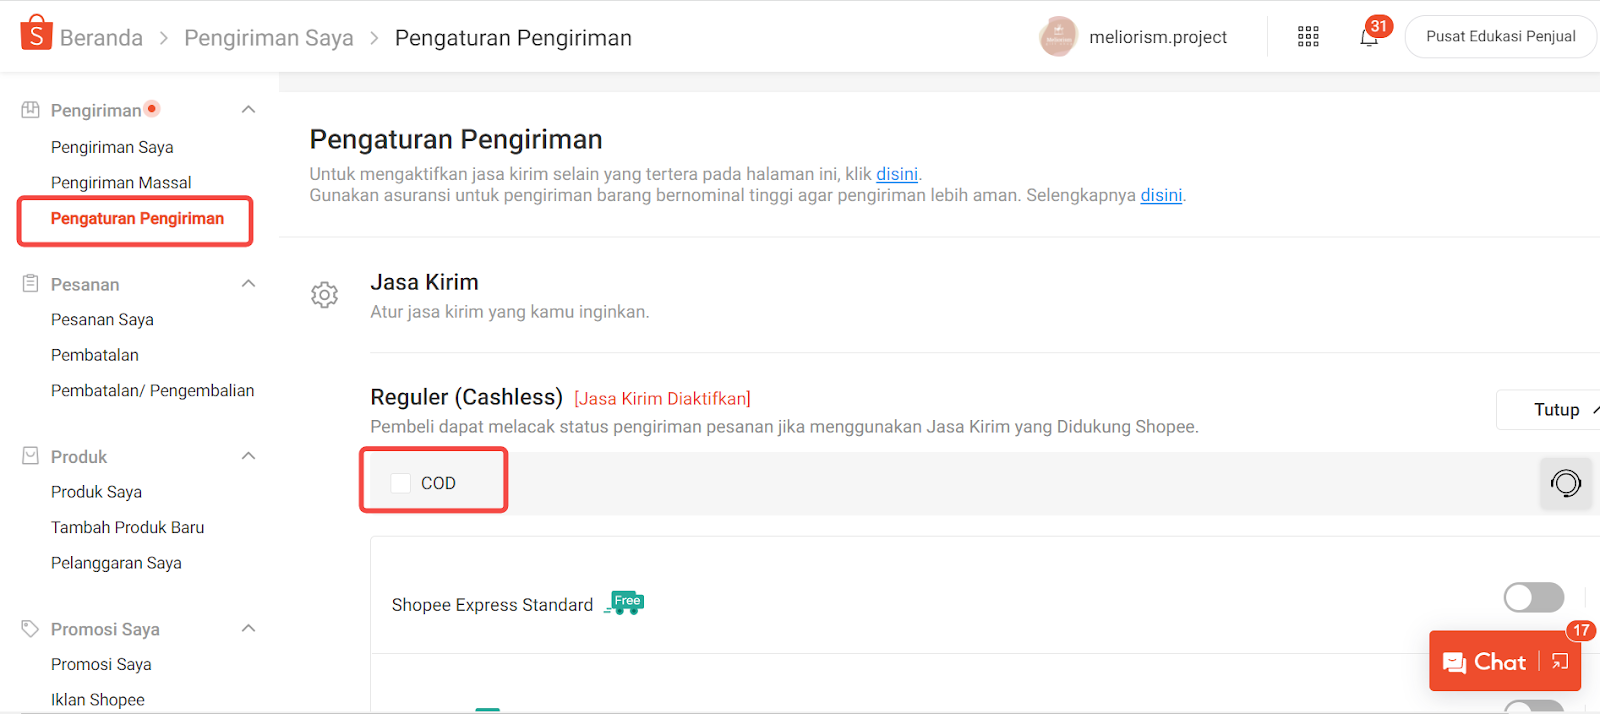Enable the Shopee Express Standard toggle
1600x714 pixels.
point(1534,597)
